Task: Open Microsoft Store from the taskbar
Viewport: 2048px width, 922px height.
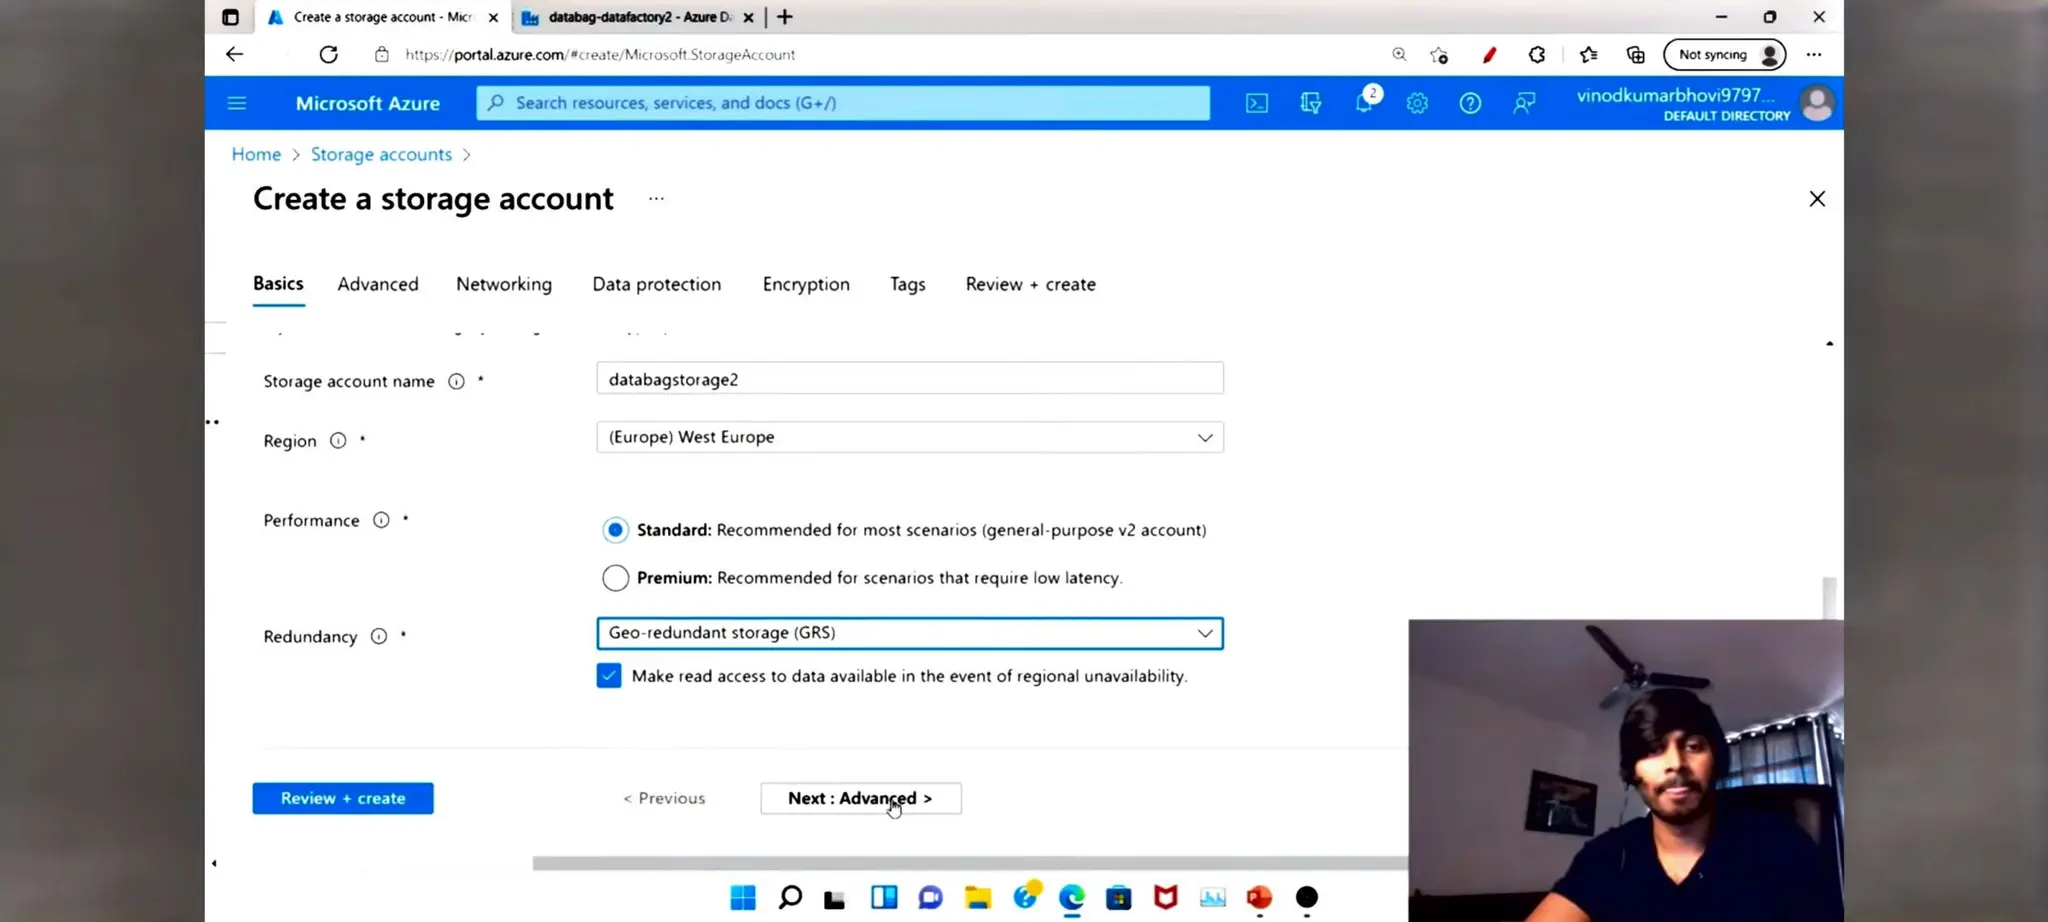Action: tap(1119, 897)
